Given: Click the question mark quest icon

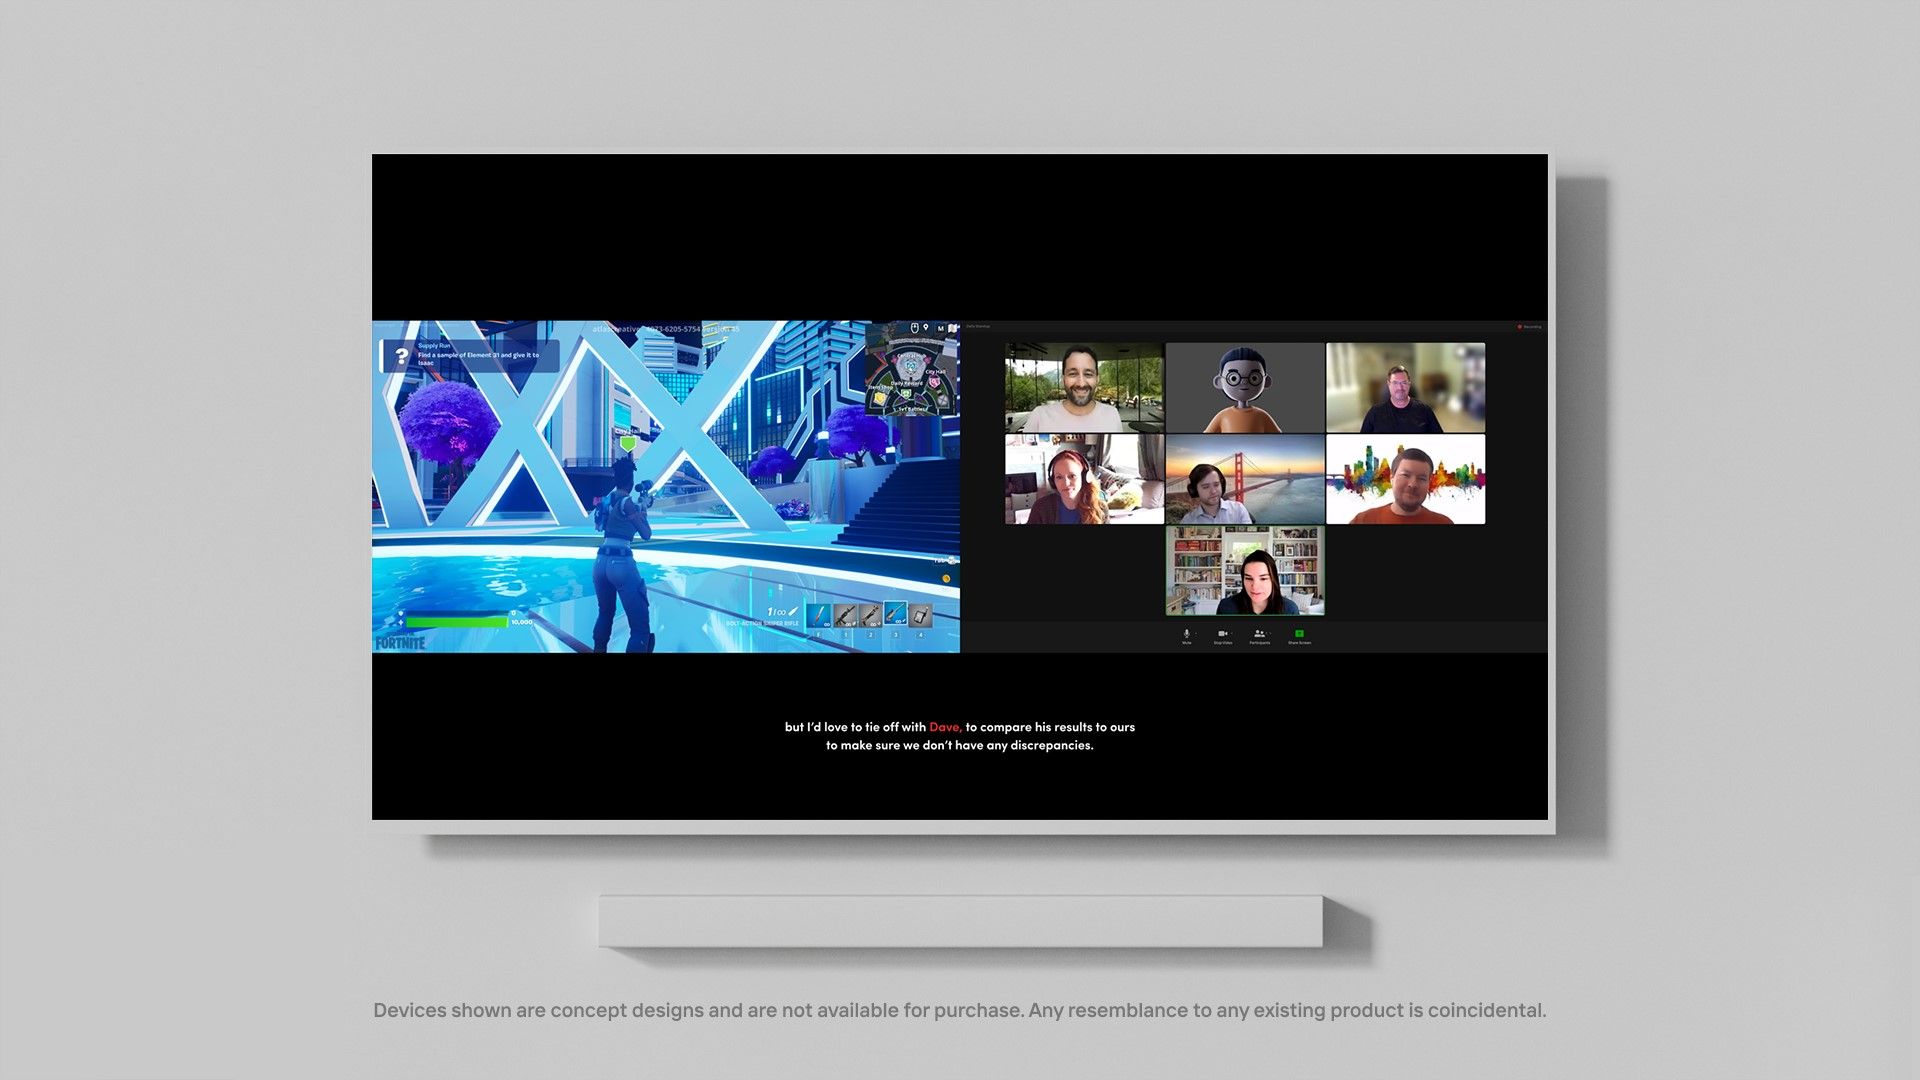Looking at the screenshot, I should click(x=401, y=356).
